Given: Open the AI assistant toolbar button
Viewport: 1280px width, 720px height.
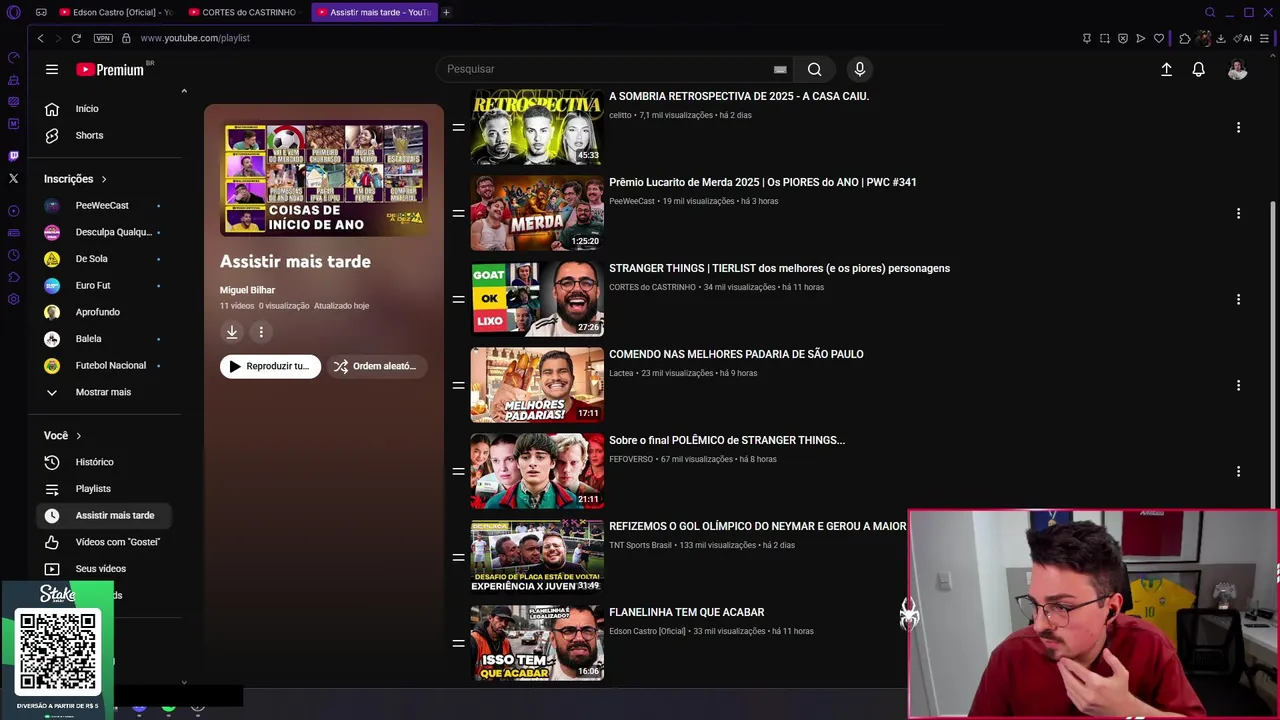Looking at the screenshot, I should (x=1244, y=38).
